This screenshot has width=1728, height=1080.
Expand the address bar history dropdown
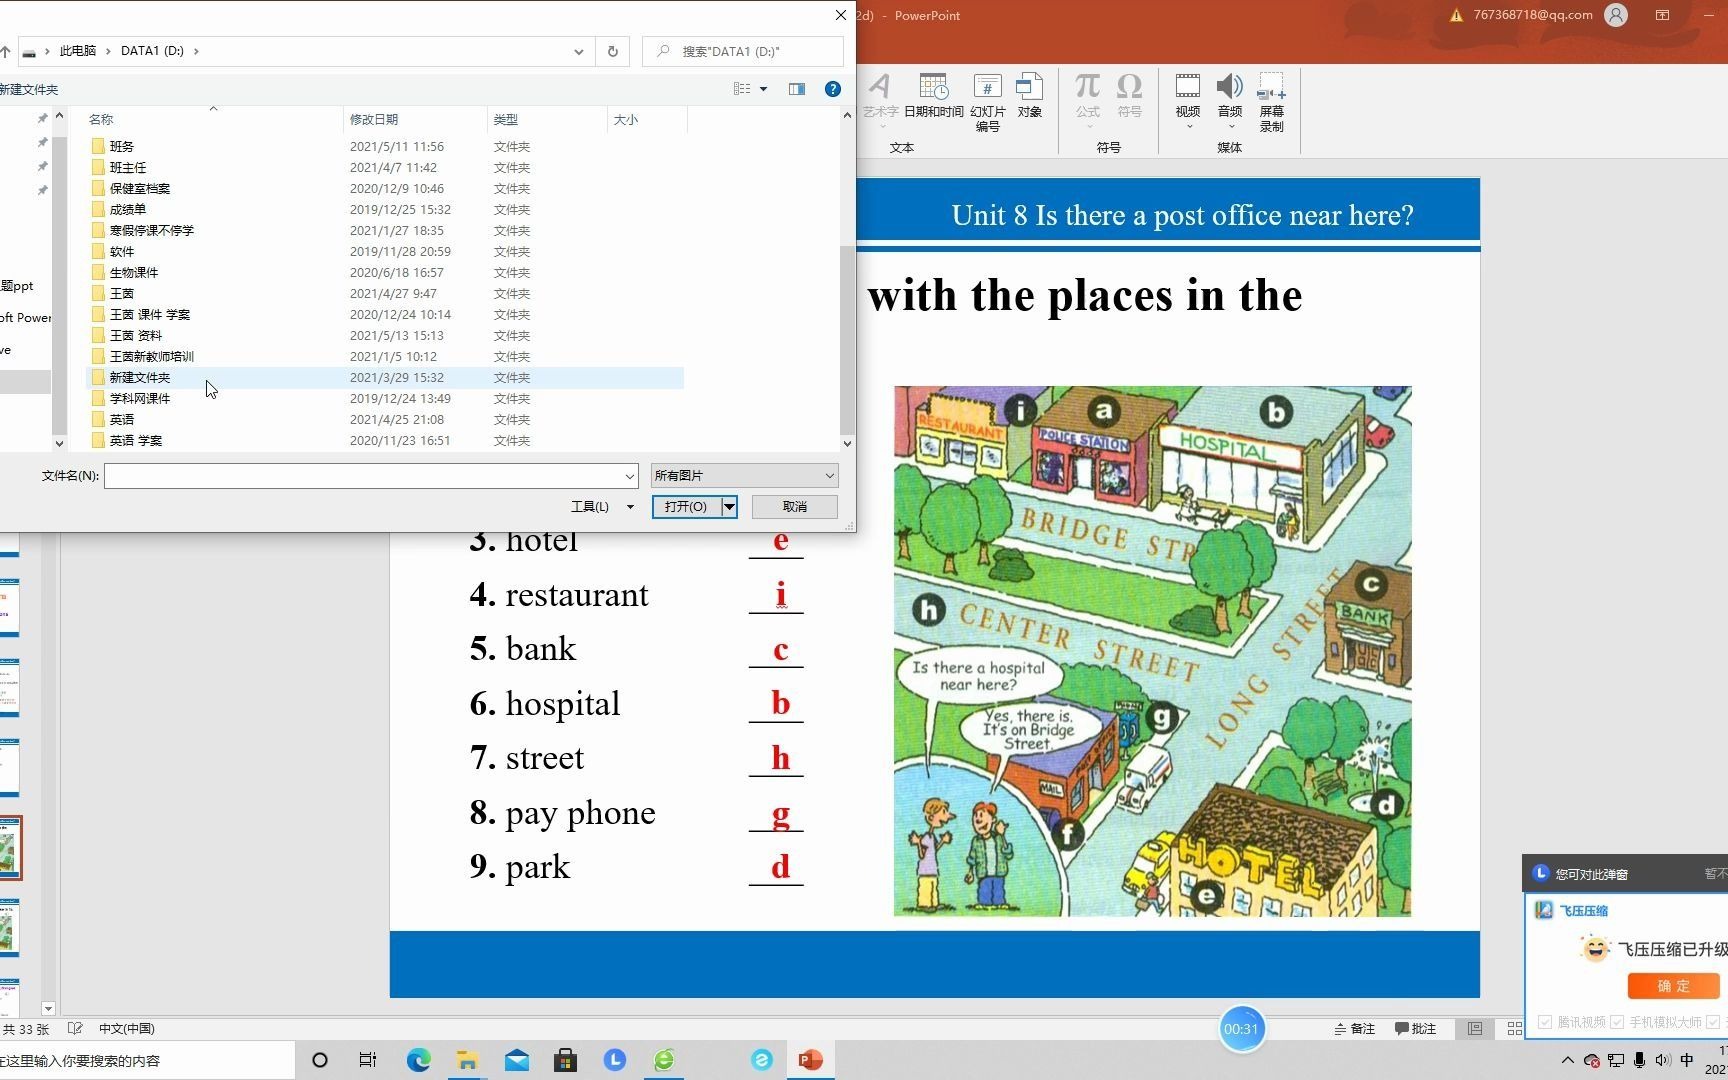tap(578, 51)
